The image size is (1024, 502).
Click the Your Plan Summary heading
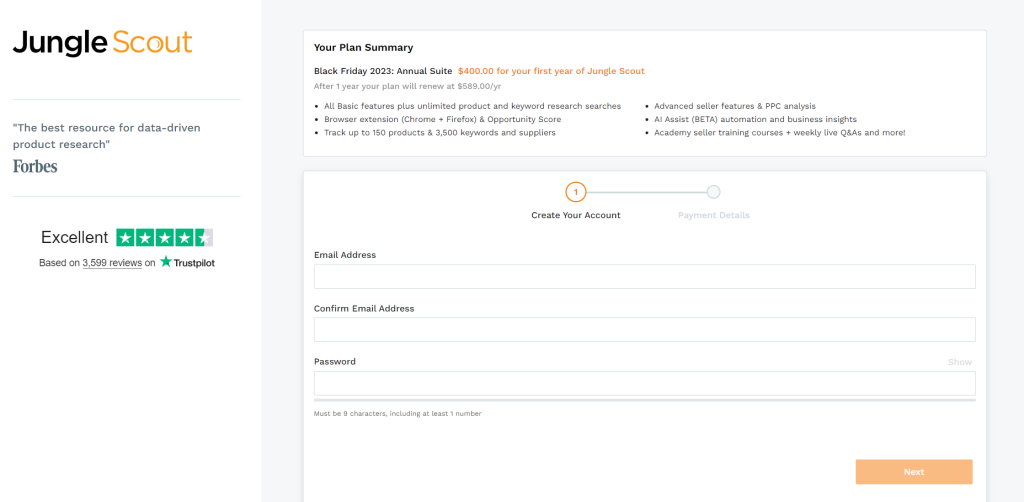click(x=363, y=48)
